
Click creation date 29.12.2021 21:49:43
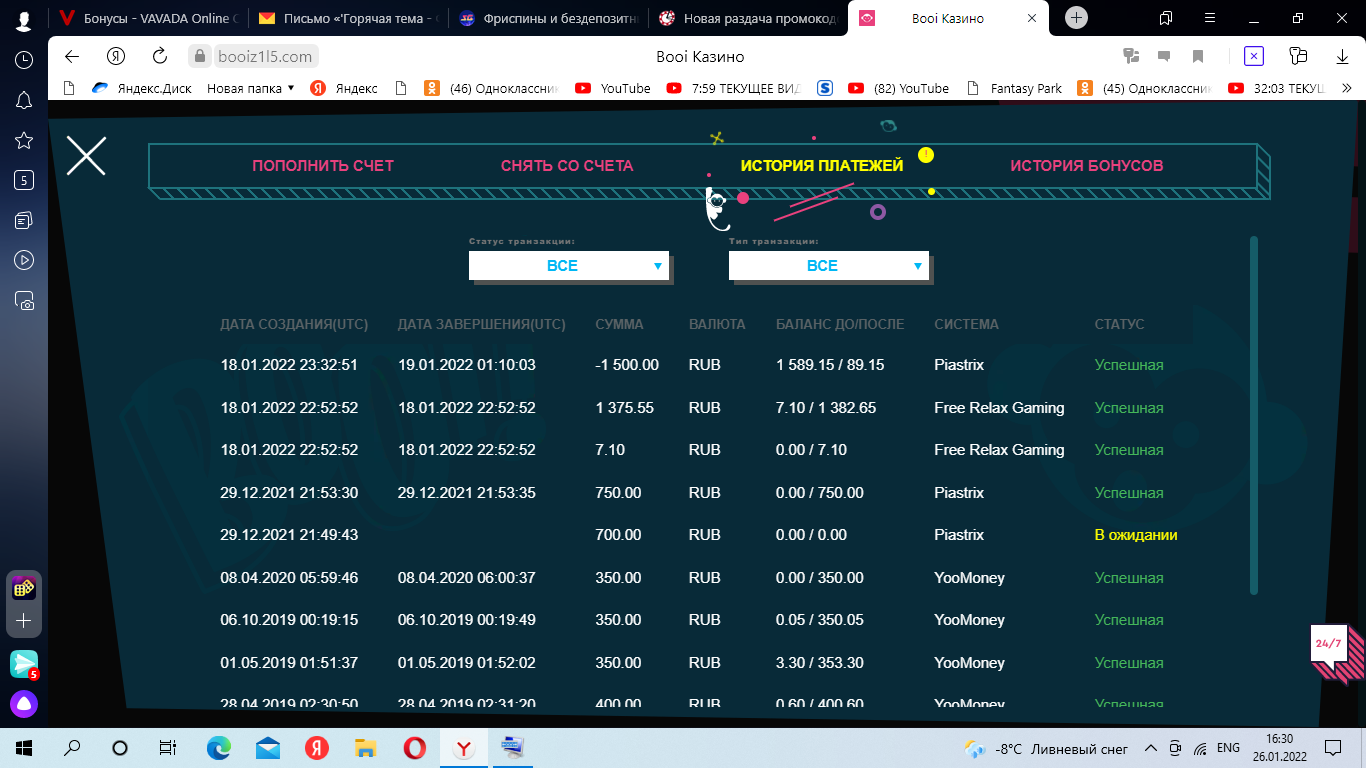(289, 535)
